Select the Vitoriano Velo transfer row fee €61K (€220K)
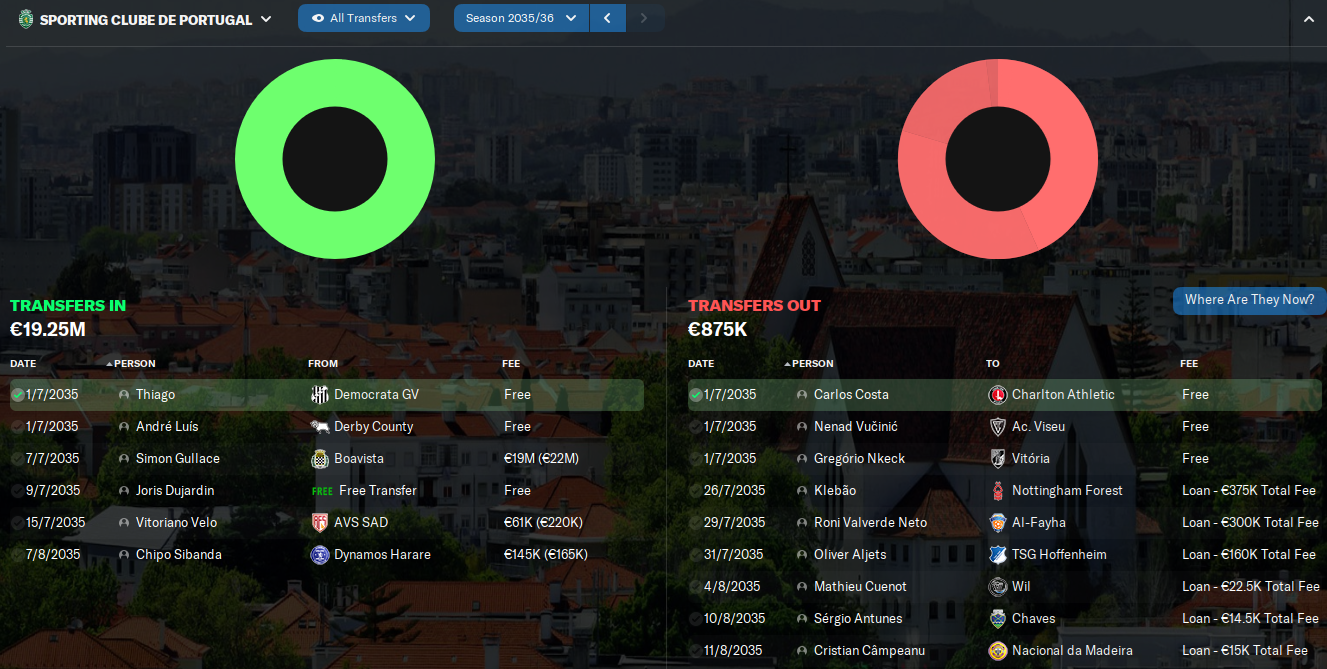 (x=544, y=523)
